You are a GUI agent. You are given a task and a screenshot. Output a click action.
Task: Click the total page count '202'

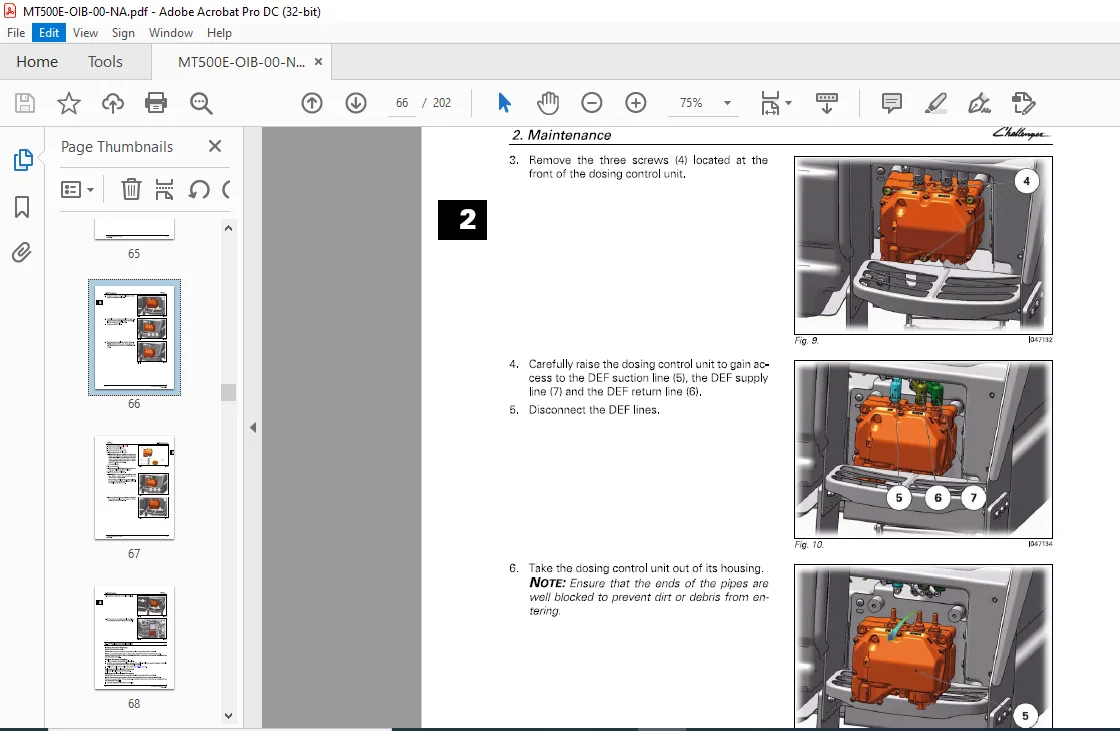pyautogui.click(x=442, y=103)
